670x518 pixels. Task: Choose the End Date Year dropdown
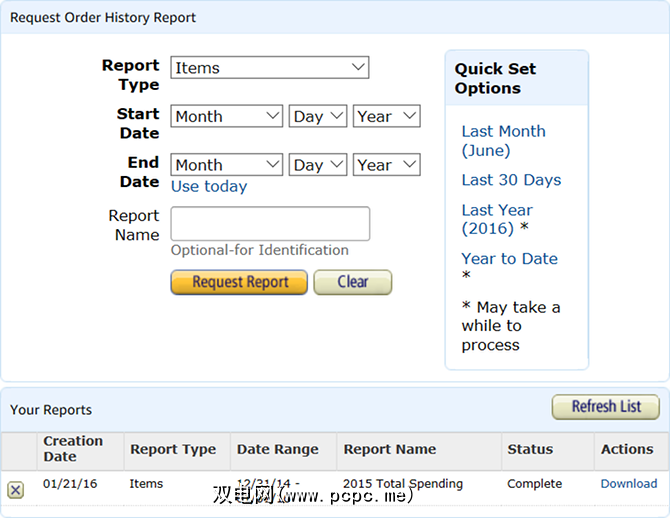click(386, 165)
